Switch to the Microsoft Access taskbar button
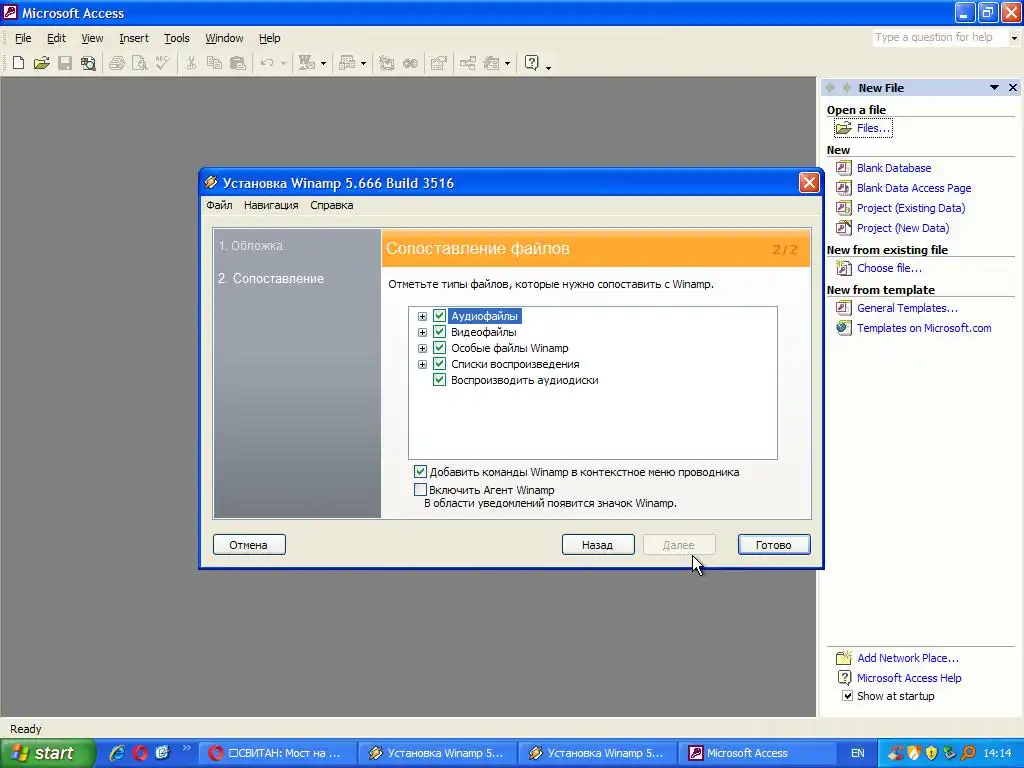 (x=758, y=753)
